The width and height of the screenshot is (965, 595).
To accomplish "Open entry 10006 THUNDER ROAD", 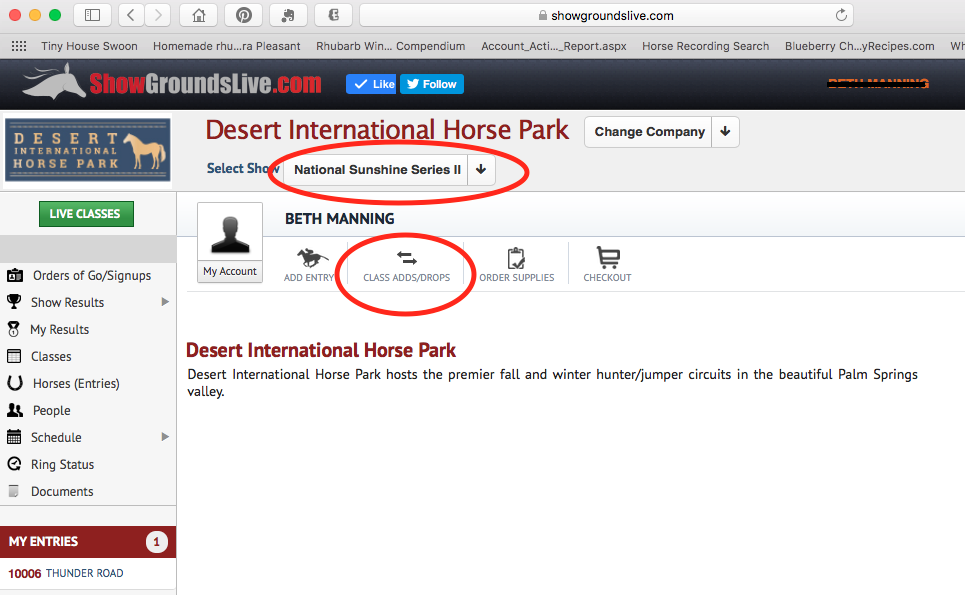I will pyautogui.click(x=65, y=573).
